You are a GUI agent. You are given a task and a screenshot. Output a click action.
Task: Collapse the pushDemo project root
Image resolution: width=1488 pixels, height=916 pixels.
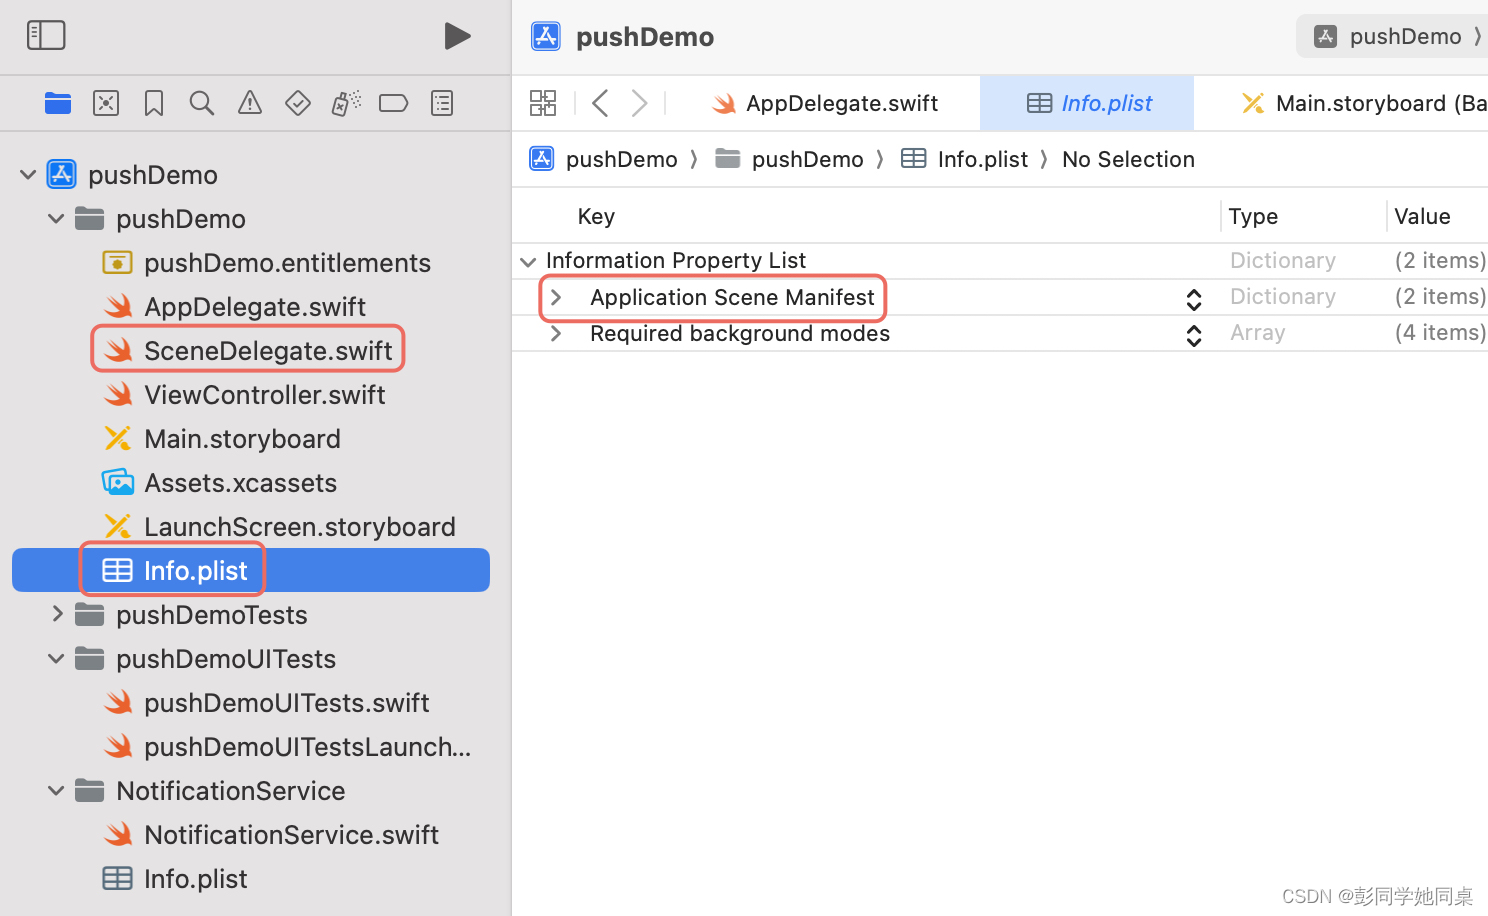28,175
